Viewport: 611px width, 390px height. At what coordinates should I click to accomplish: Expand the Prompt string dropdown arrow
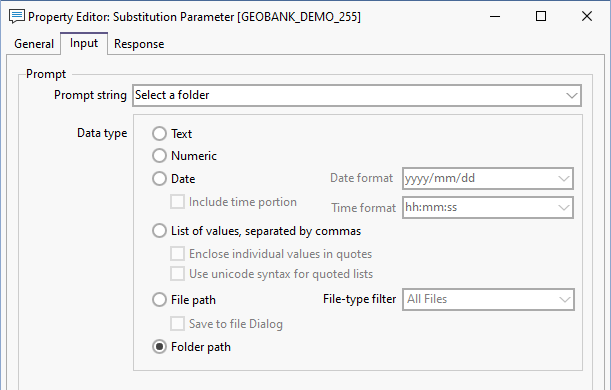coord(572,95)
